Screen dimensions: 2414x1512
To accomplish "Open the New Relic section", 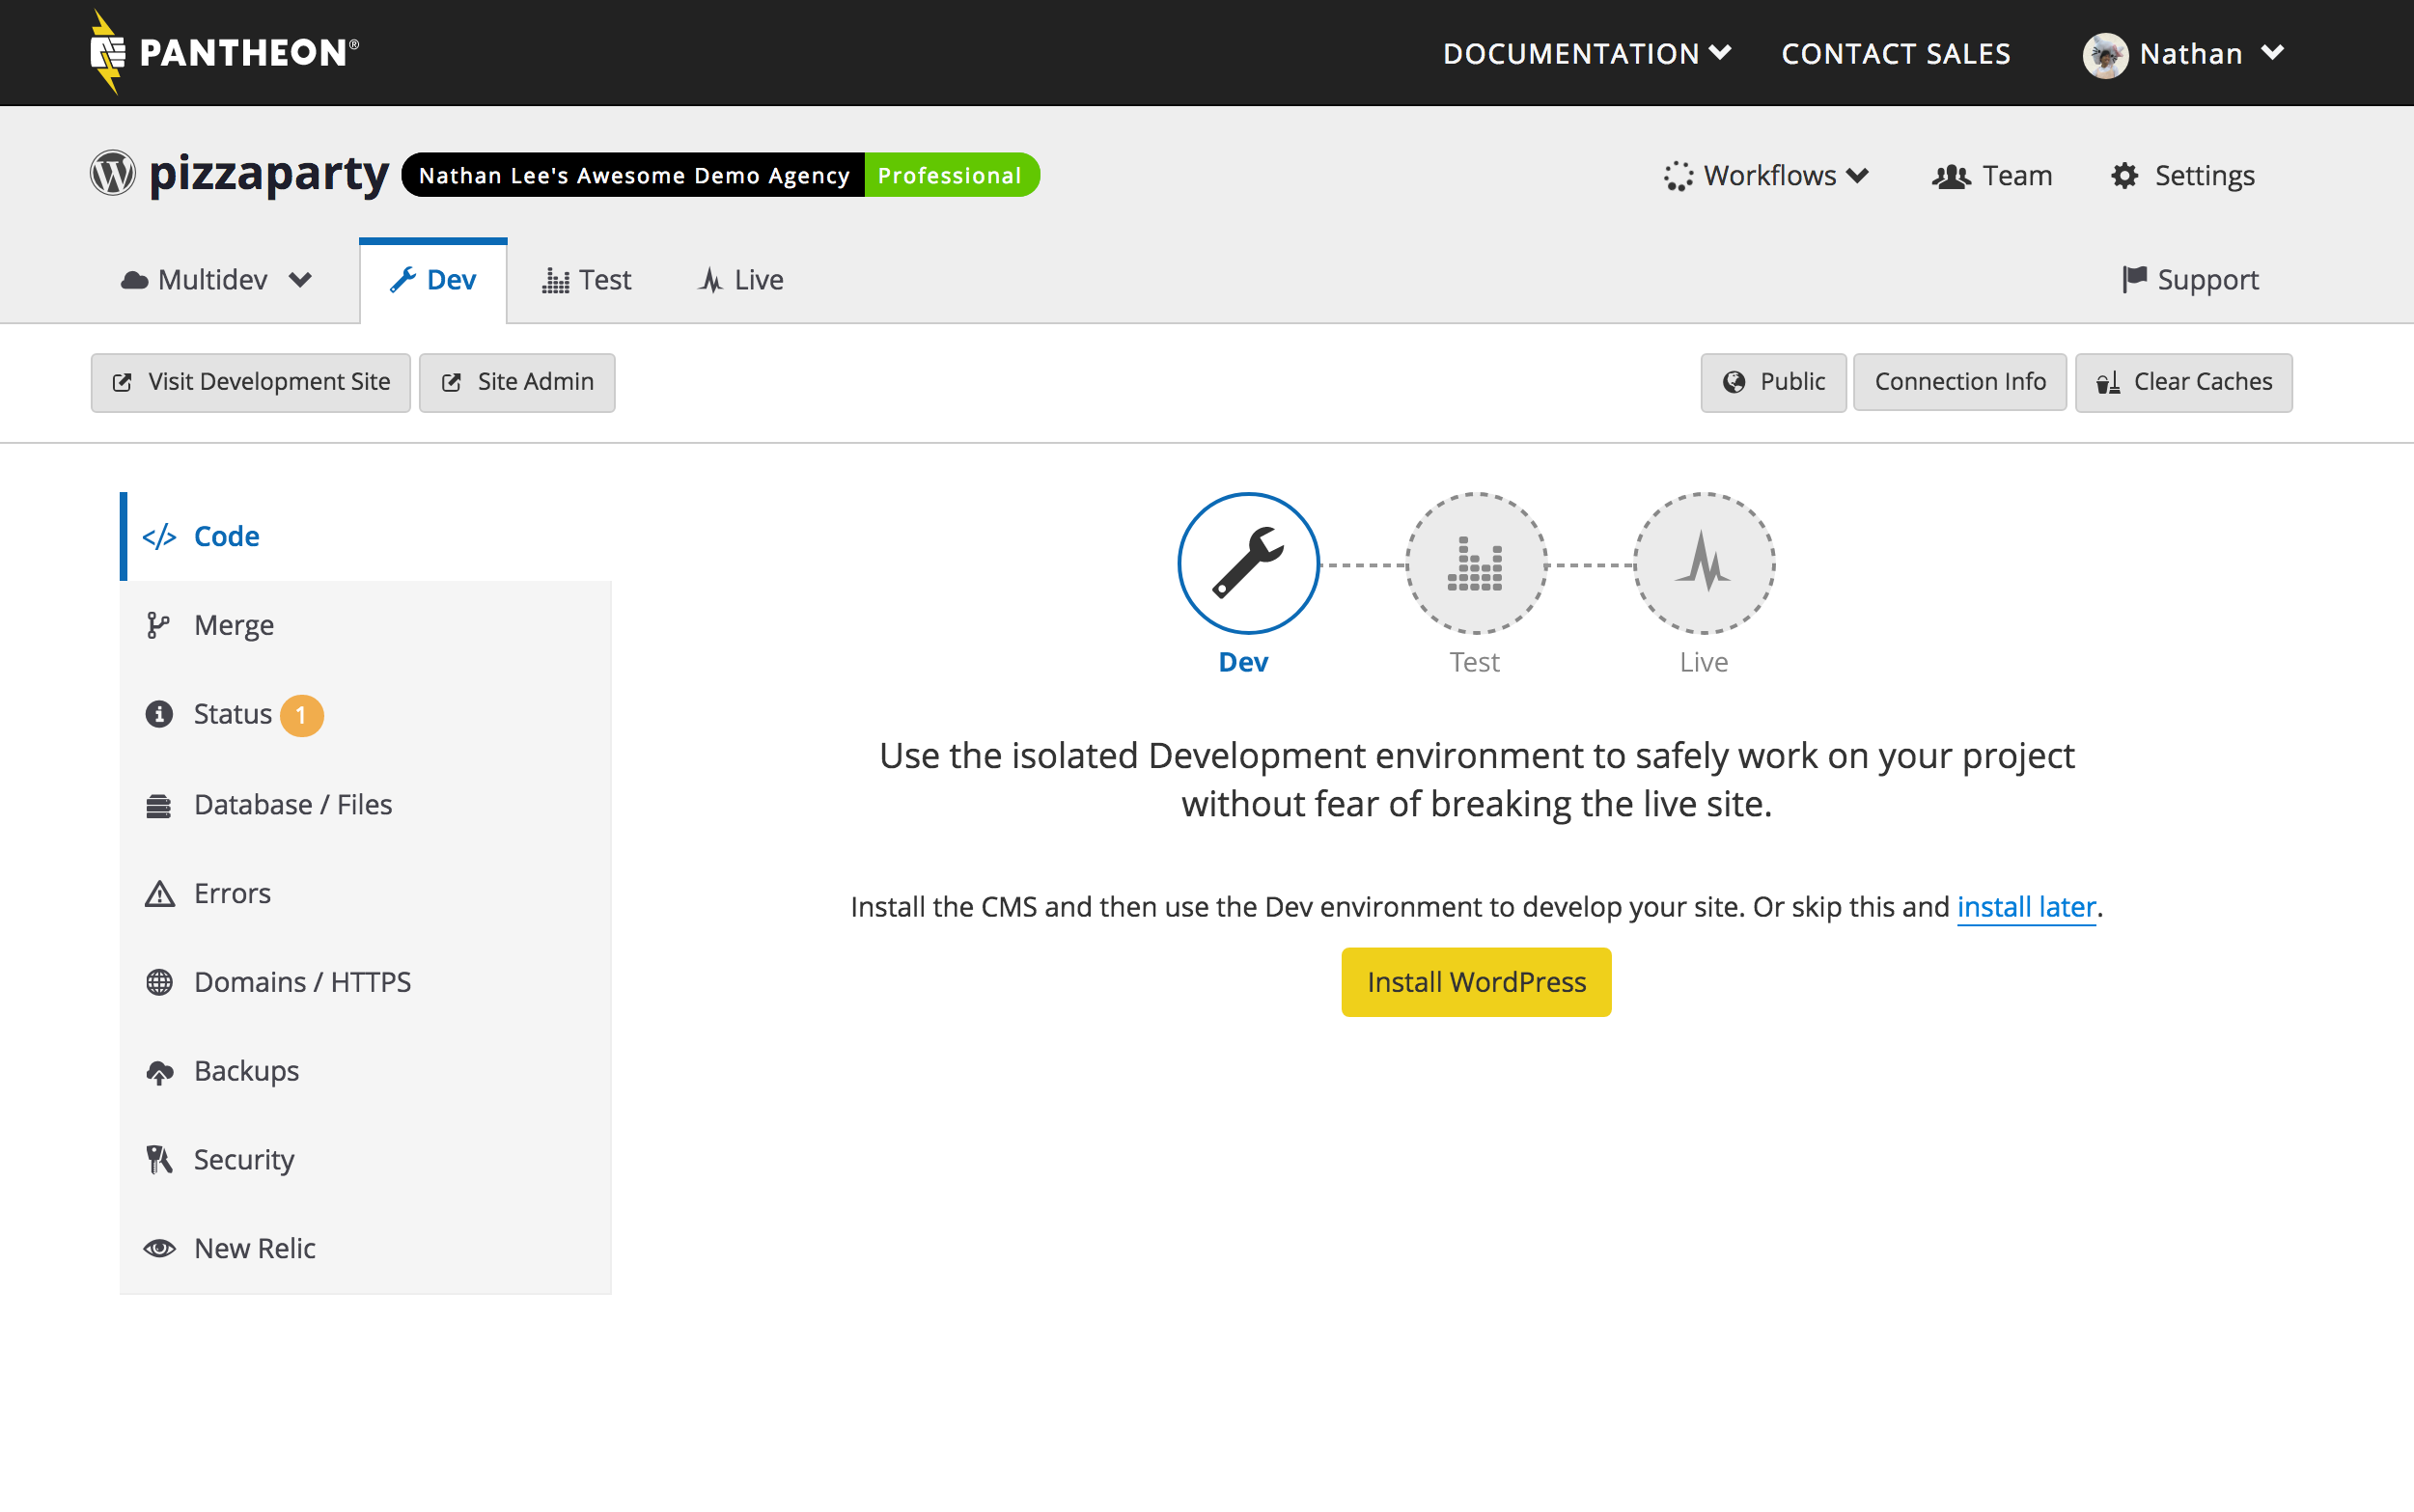I will [366, 1249].
